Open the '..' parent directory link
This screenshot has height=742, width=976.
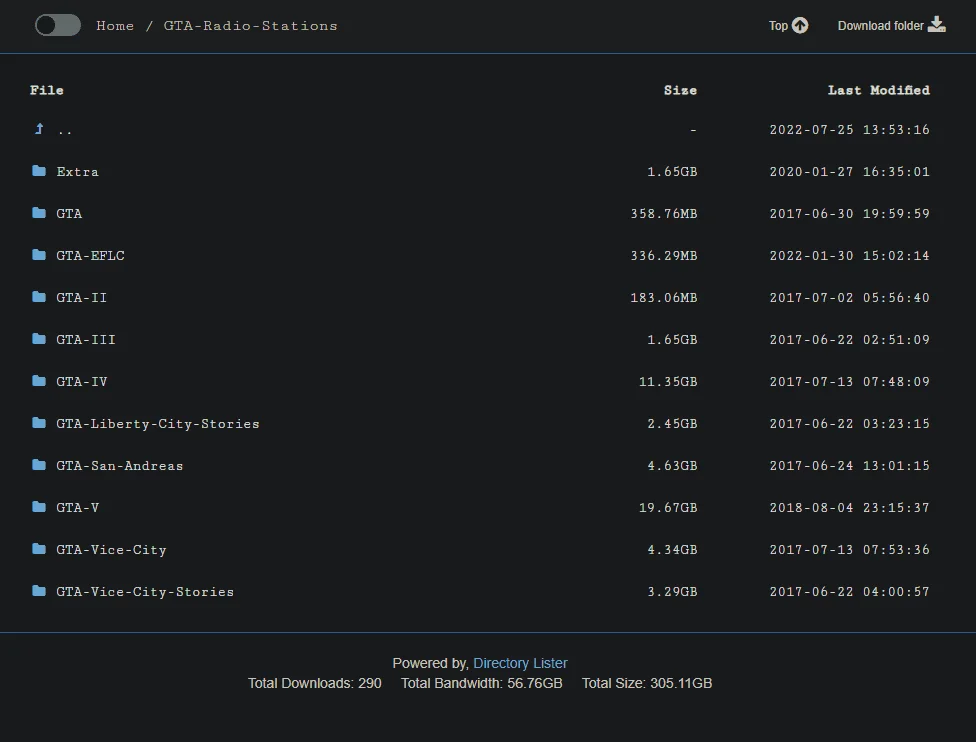tap(65, 130)
